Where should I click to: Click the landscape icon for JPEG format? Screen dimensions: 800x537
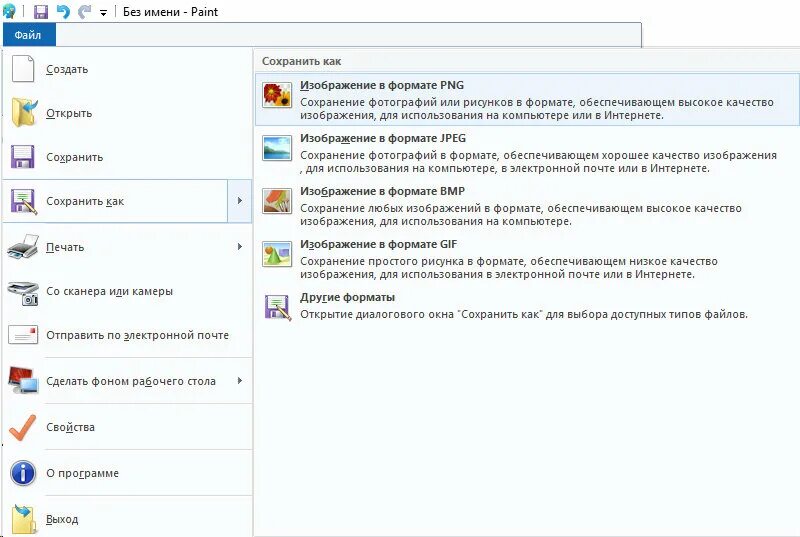pos(277,148)
